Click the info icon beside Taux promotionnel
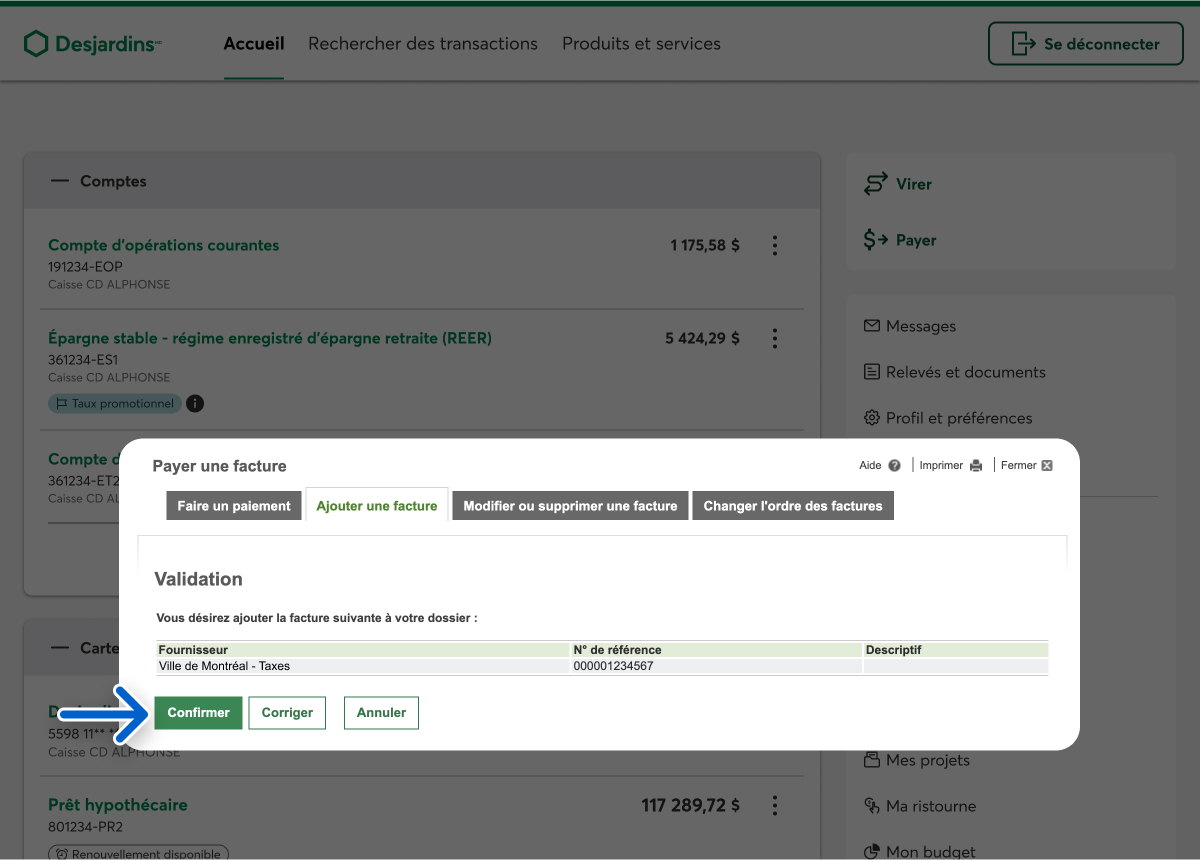 tap(195, 404)
